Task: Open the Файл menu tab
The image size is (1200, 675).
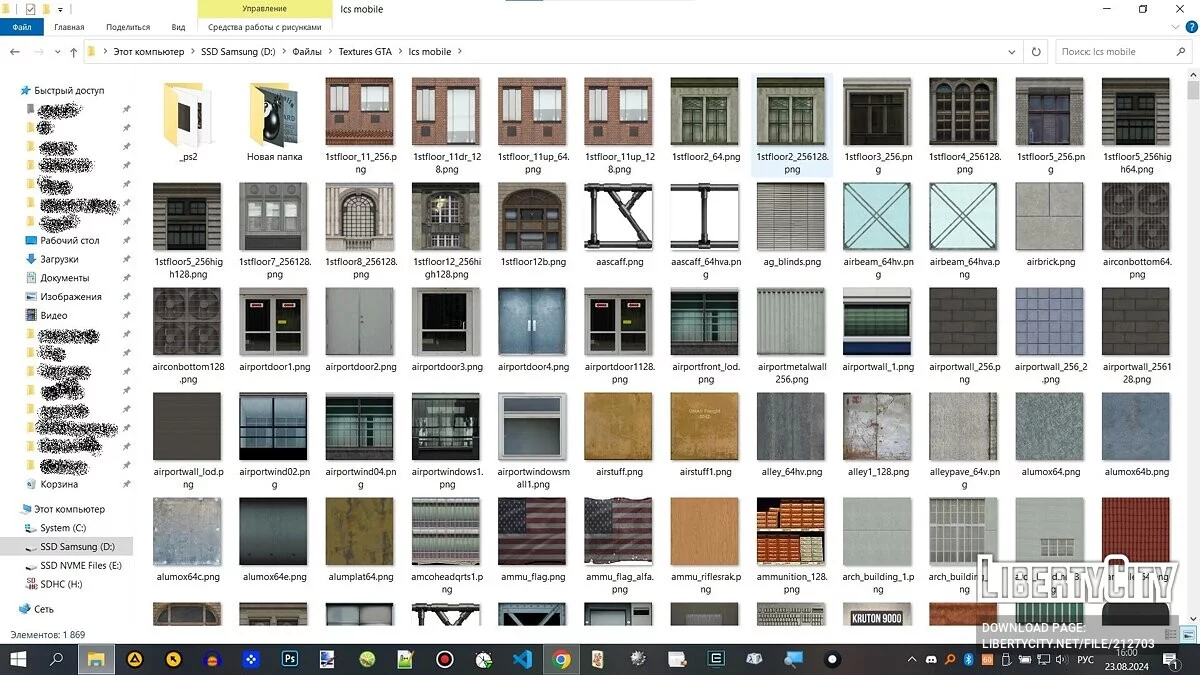Action: tap(22, 27)
